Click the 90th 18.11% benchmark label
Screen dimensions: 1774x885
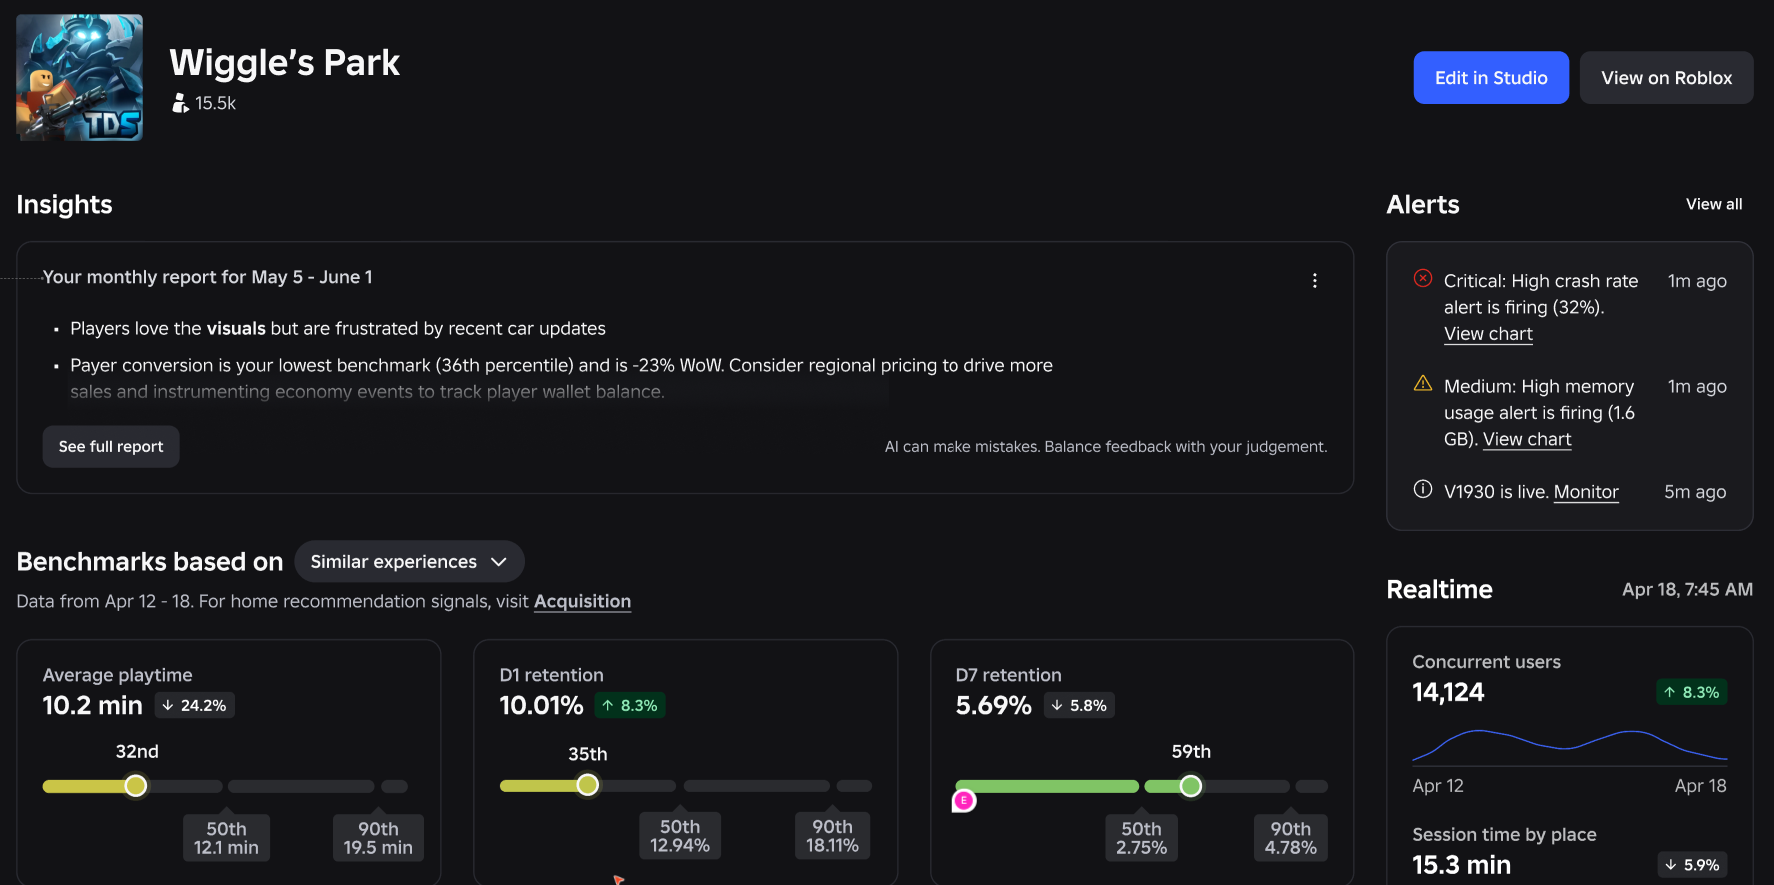833,836
